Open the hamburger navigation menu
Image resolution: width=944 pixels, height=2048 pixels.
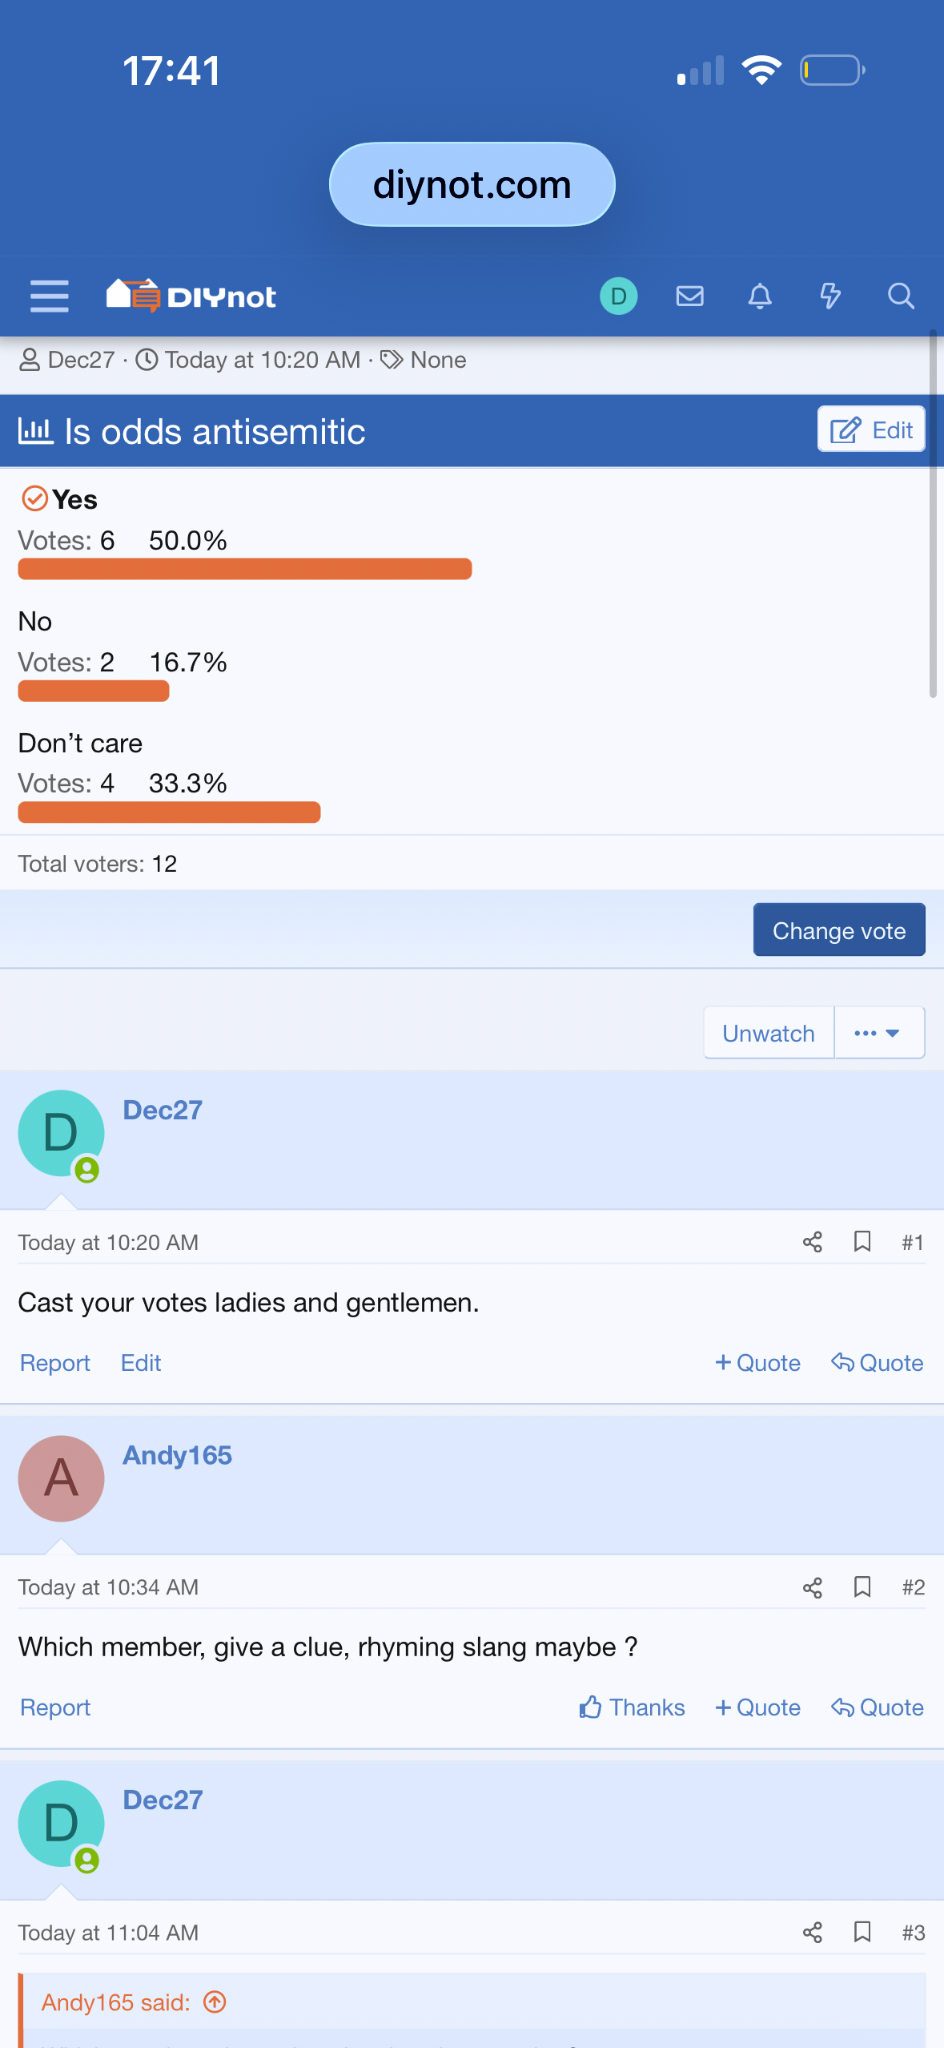[49, 296]
